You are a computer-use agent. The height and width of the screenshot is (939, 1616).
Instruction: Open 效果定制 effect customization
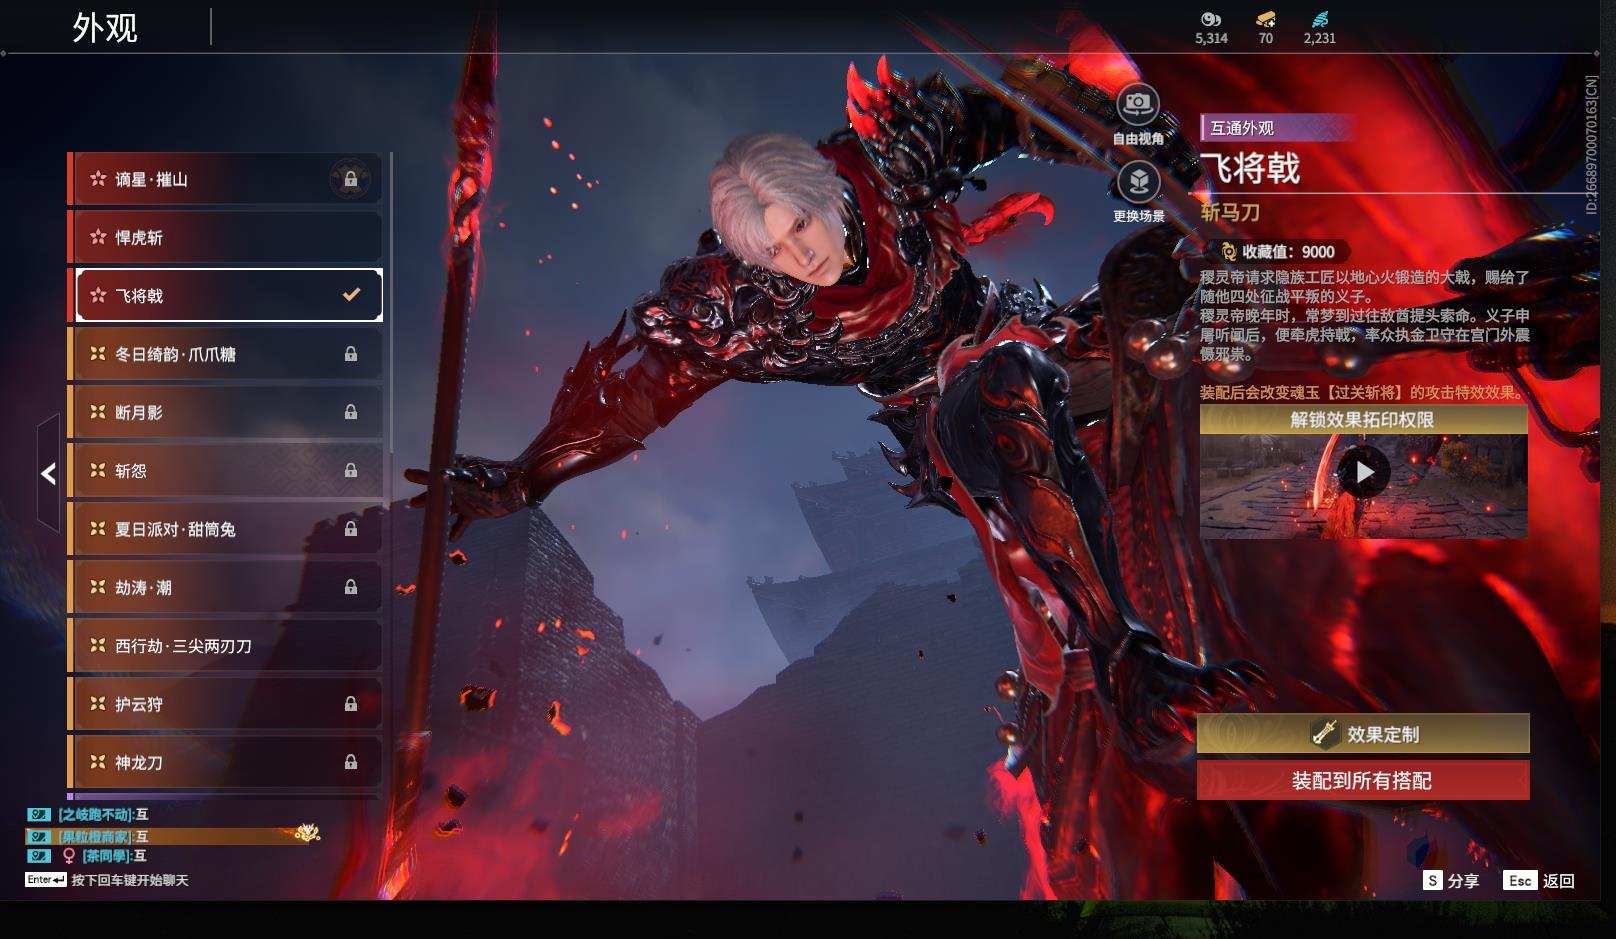coord(1363,734)
